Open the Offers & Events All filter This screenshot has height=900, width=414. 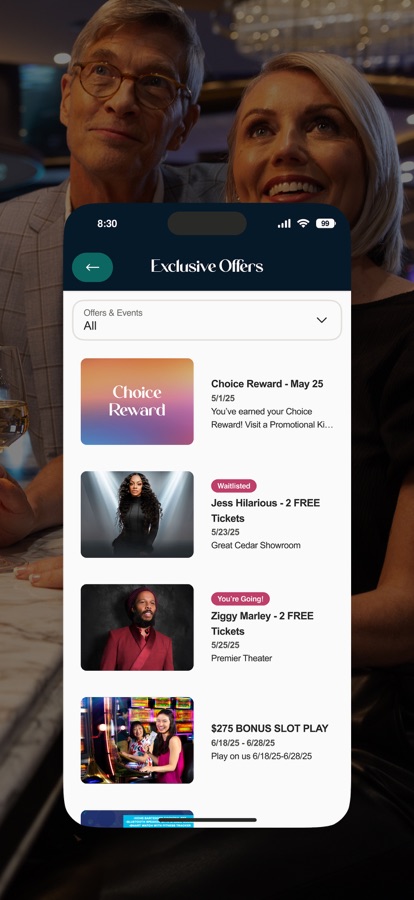pyautogui.click(x=207, y=320)
